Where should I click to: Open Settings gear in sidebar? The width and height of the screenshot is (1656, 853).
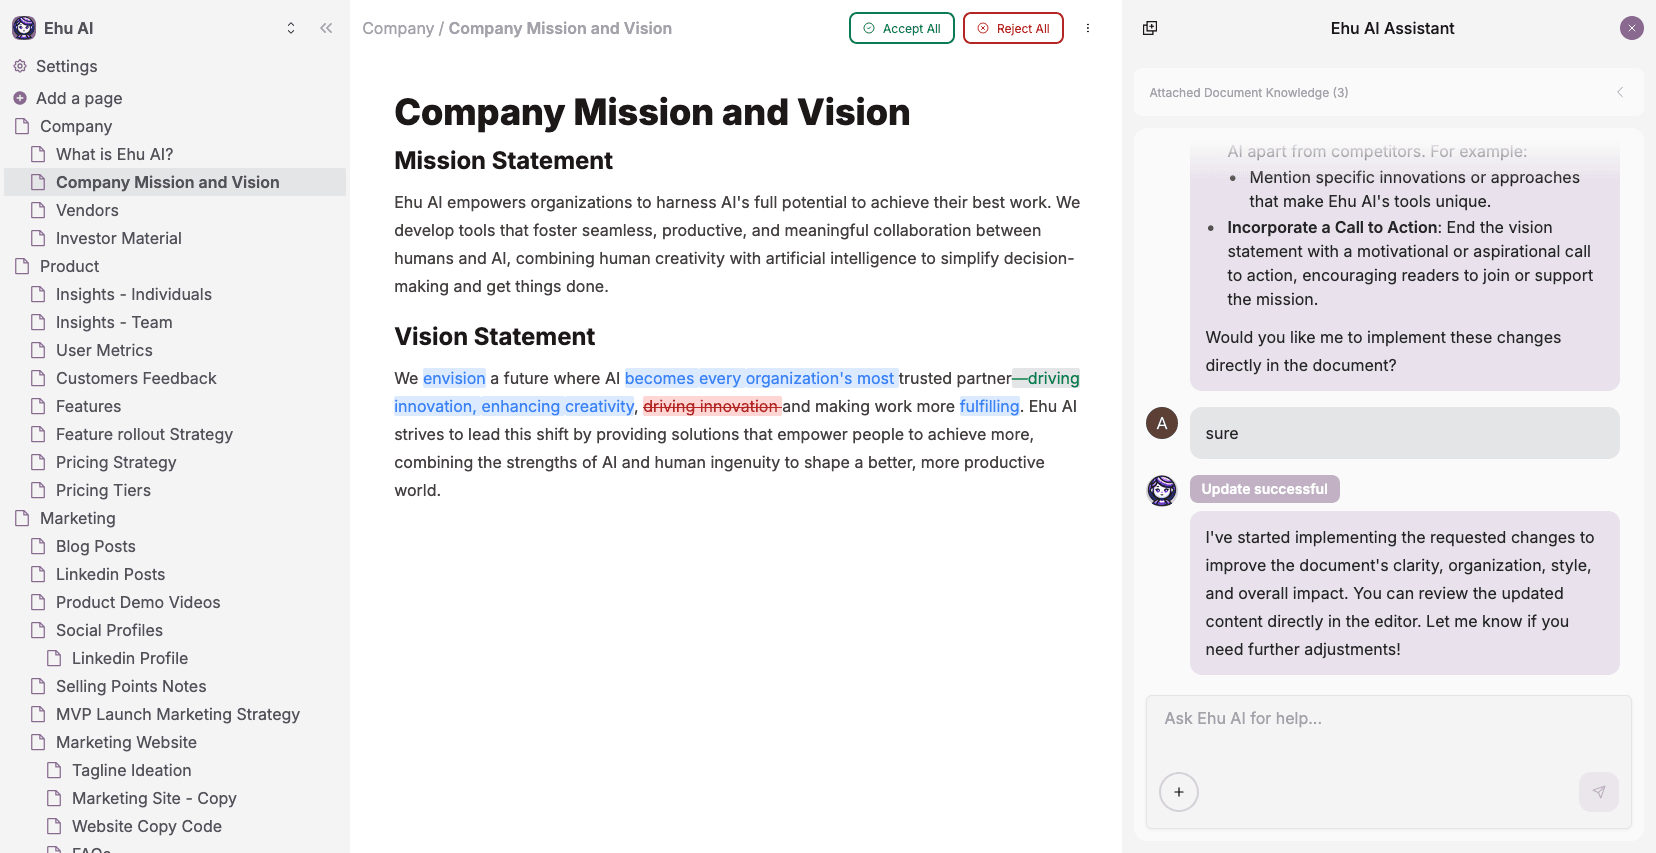pos(20,66)
